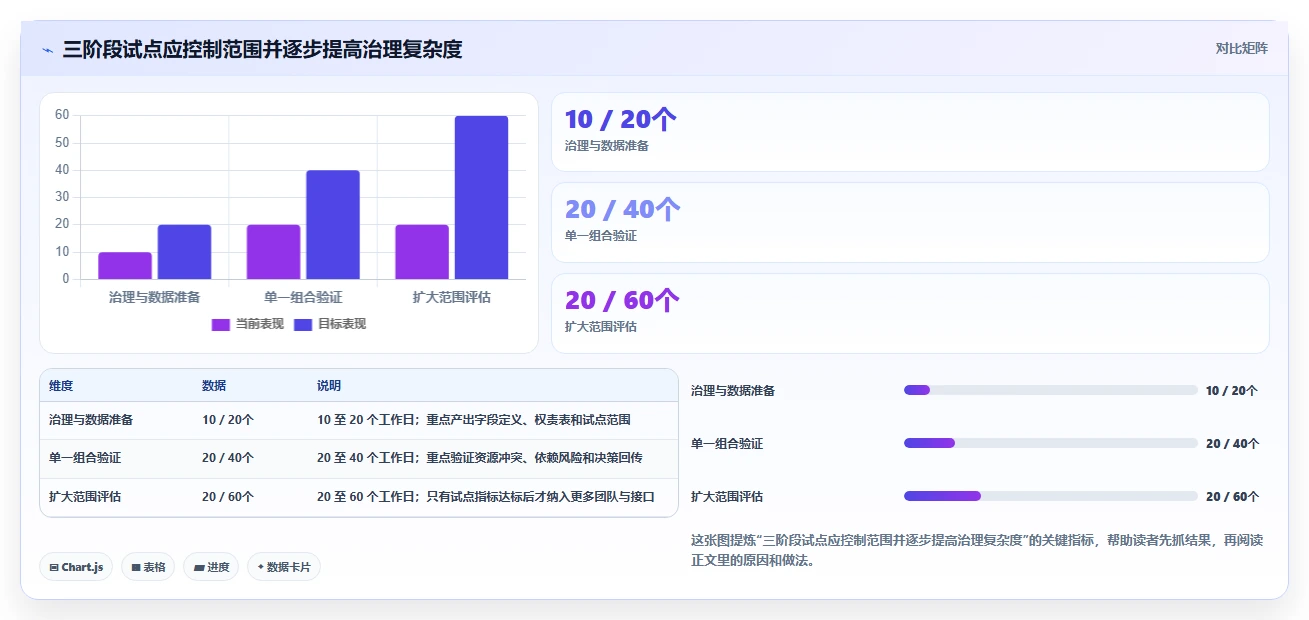Click 治理与数据准备 progress bar
The height and width of the screenshot is (620, 1309).
(1050, 390)
